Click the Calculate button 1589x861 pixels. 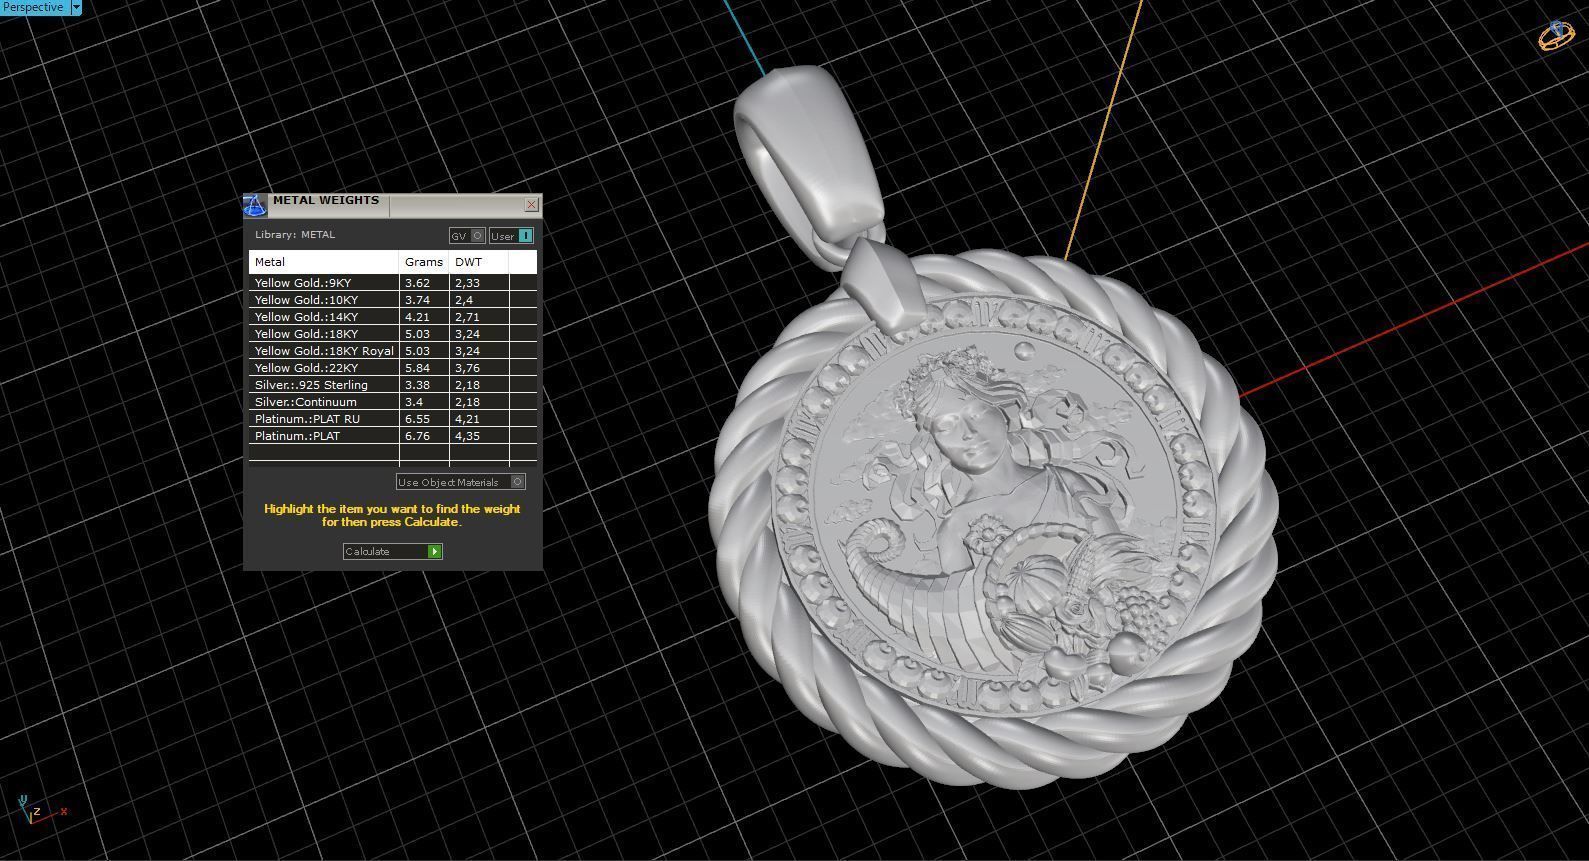pos(392,551)
